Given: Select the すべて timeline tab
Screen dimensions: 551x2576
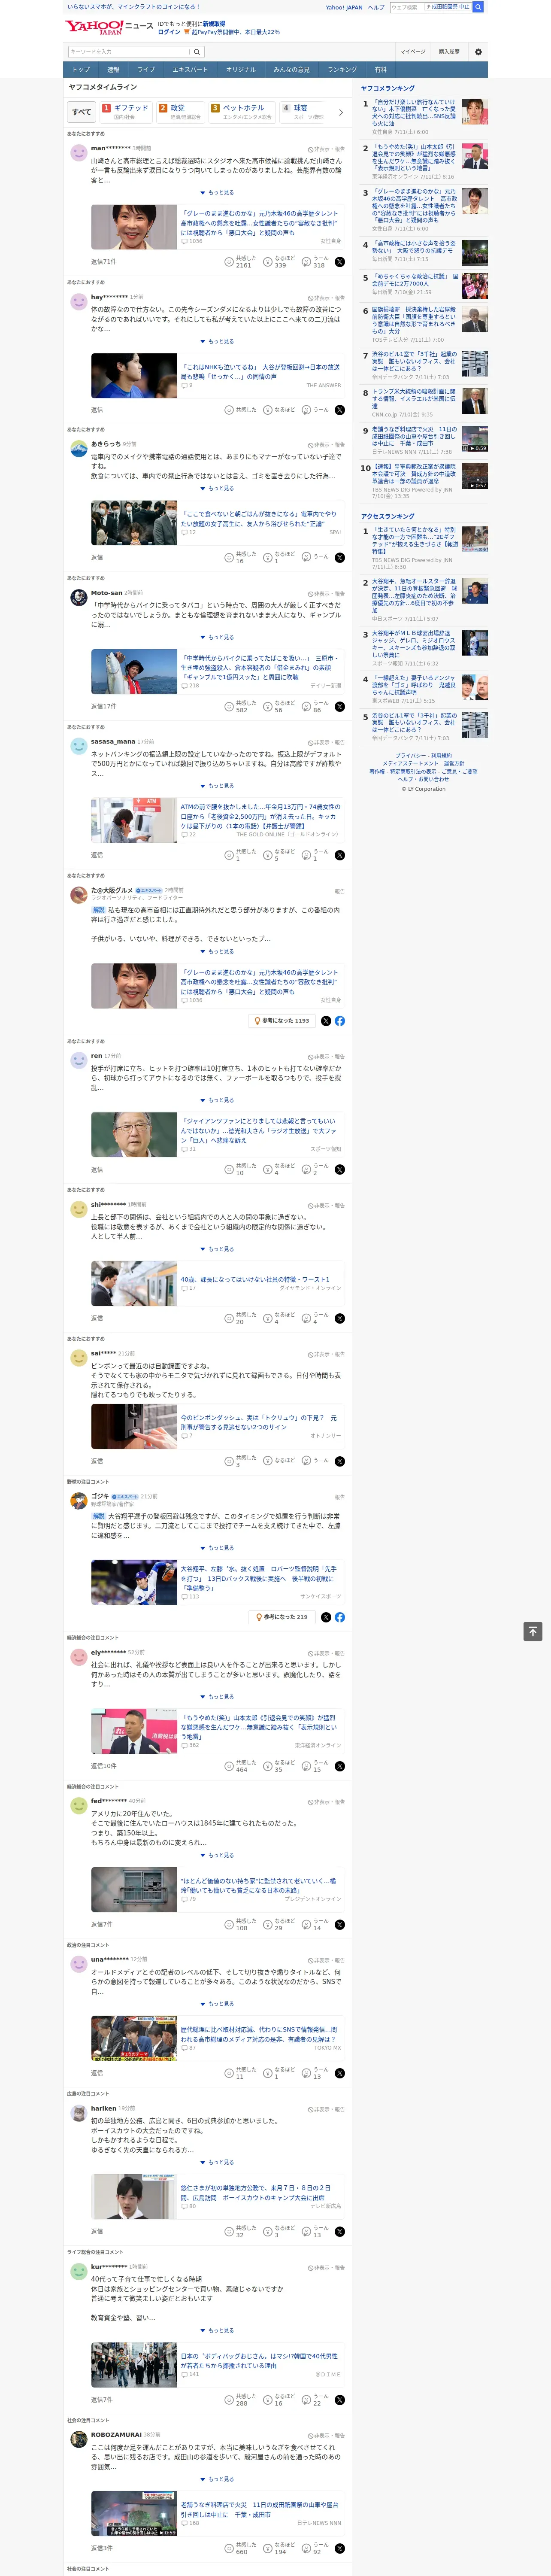Looking at the screenshot, I should click(x=82, y=112).
